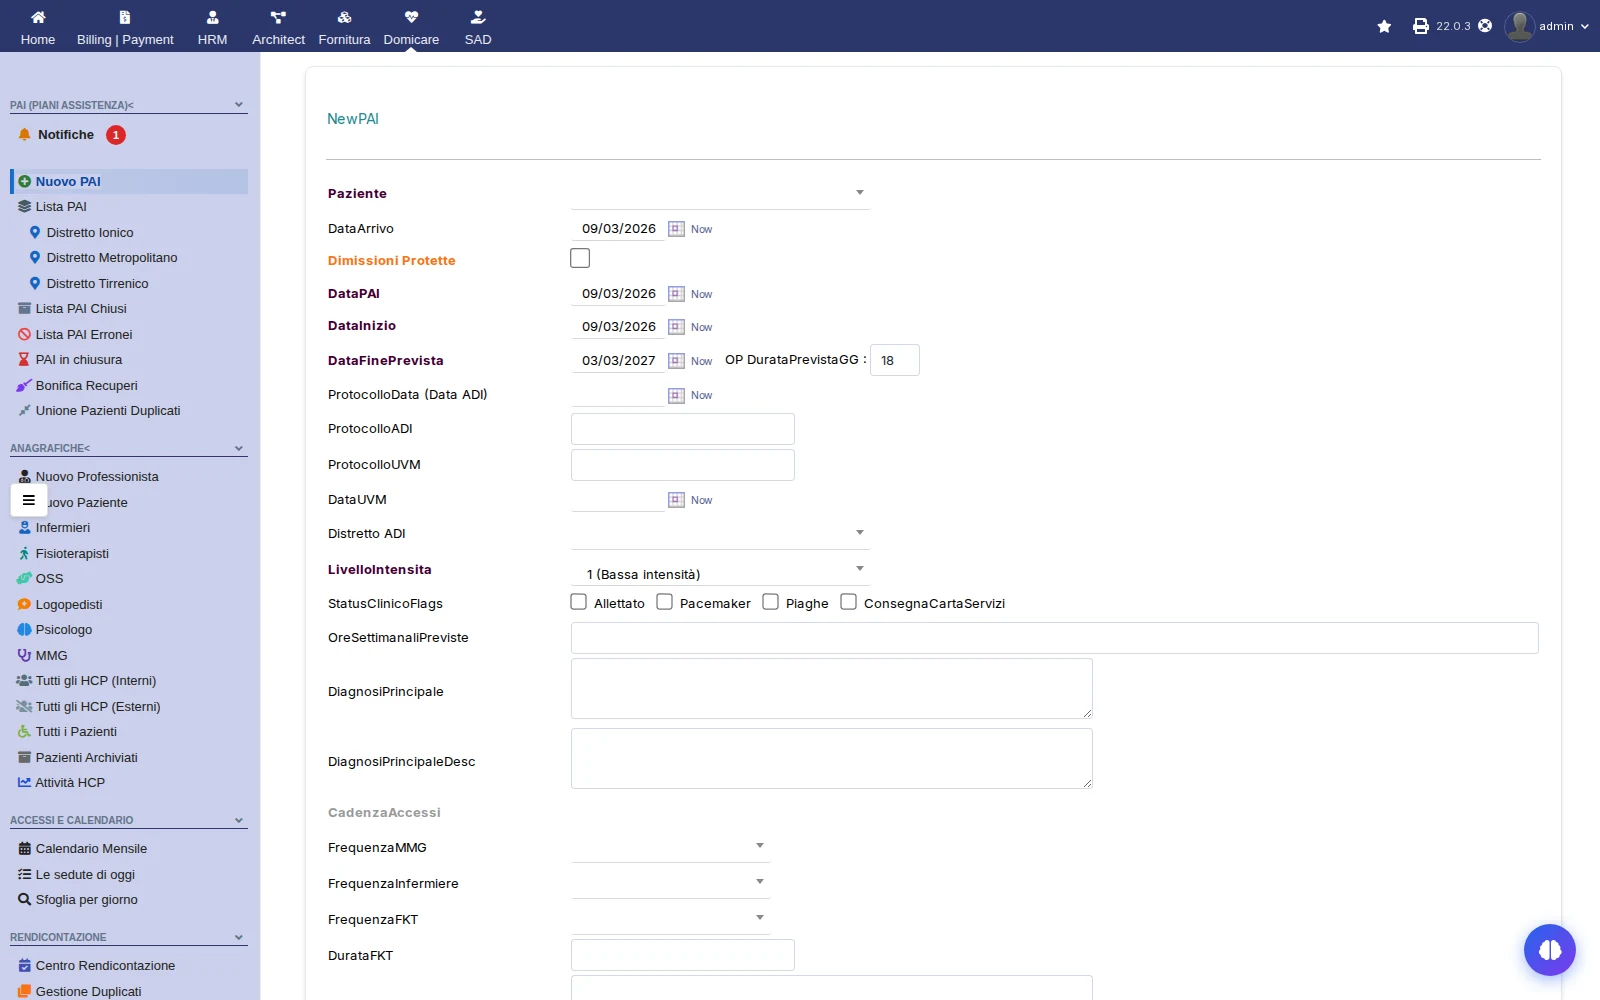Open calendar picker for ProtocolloData
Screen dimensions: 1600x1000
[676, 395]
